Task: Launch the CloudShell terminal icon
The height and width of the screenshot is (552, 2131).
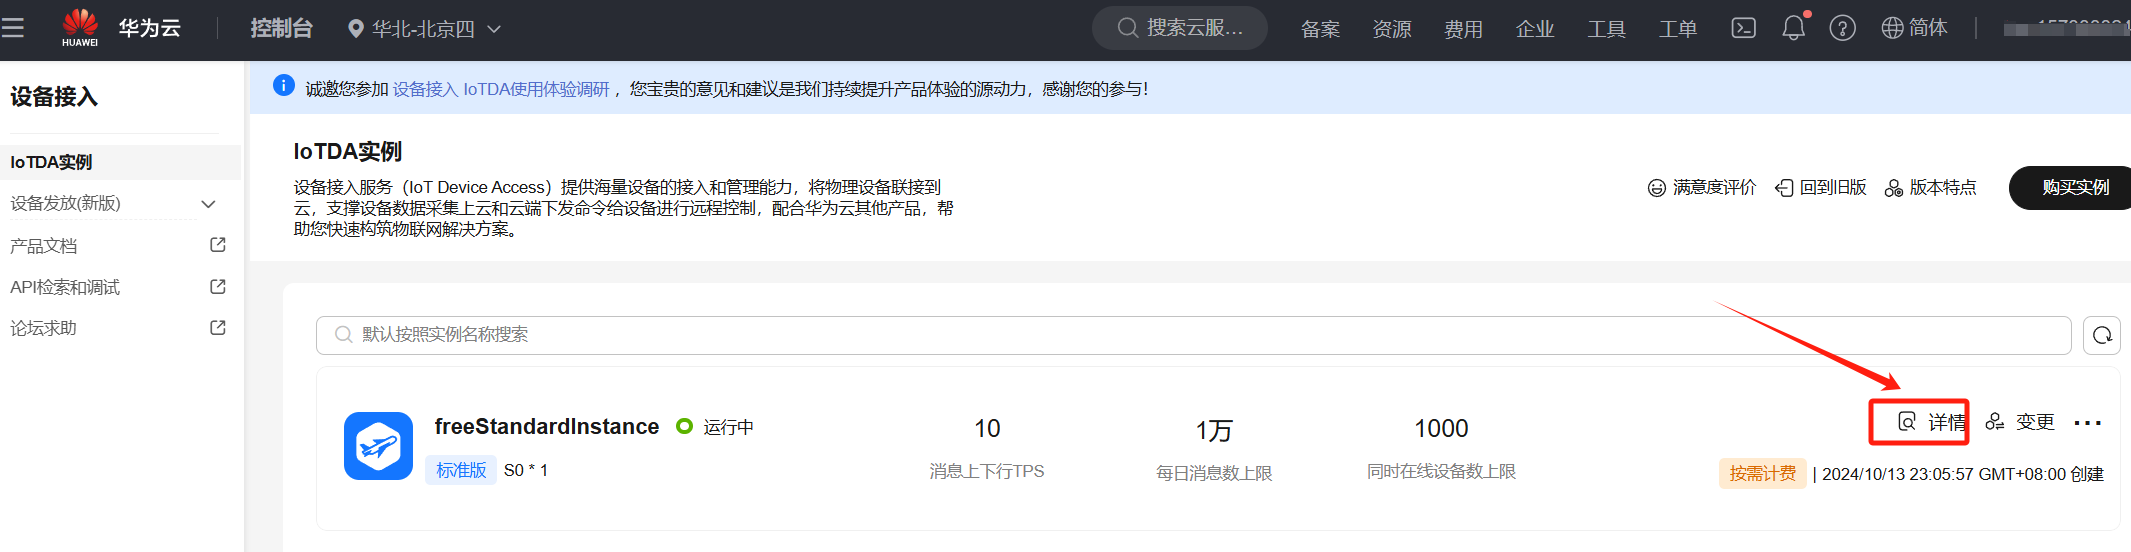Action: point(1743,28)
